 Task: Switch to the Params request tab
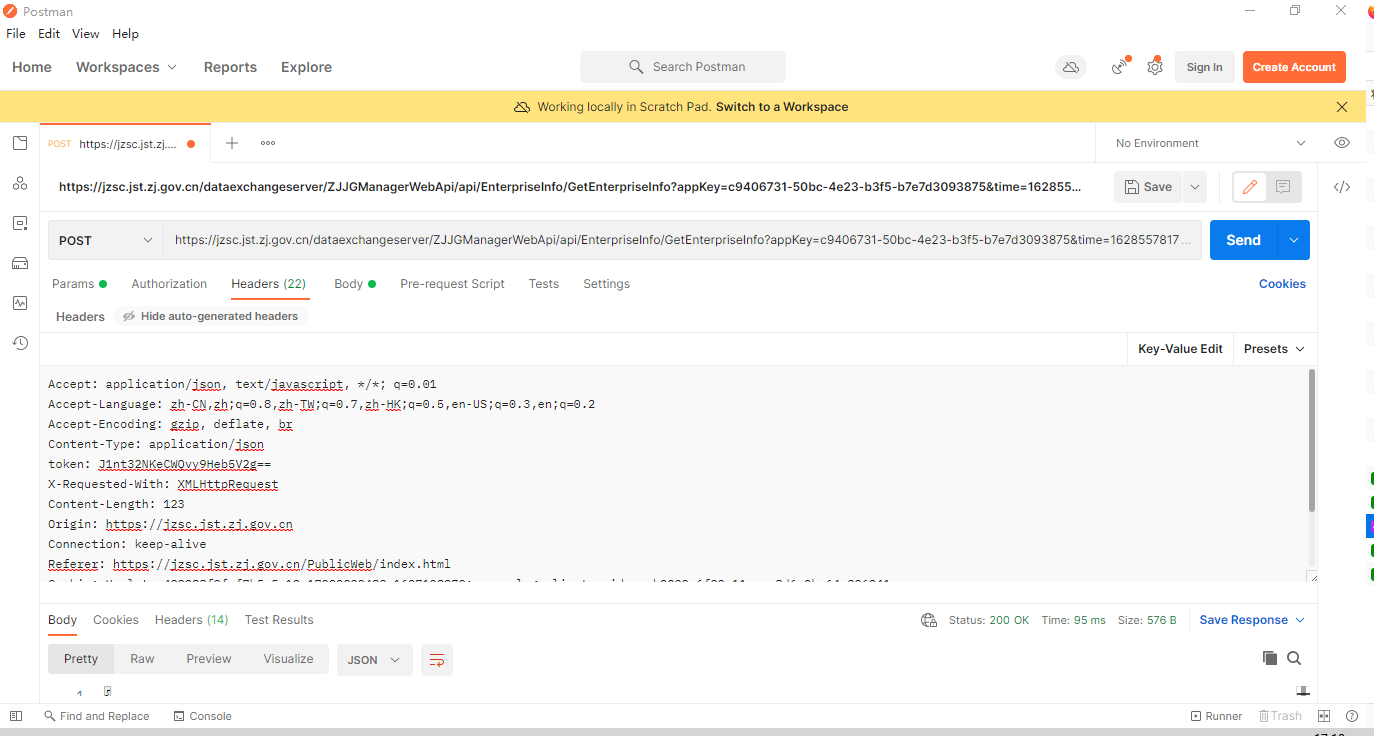tap(79, 284)
